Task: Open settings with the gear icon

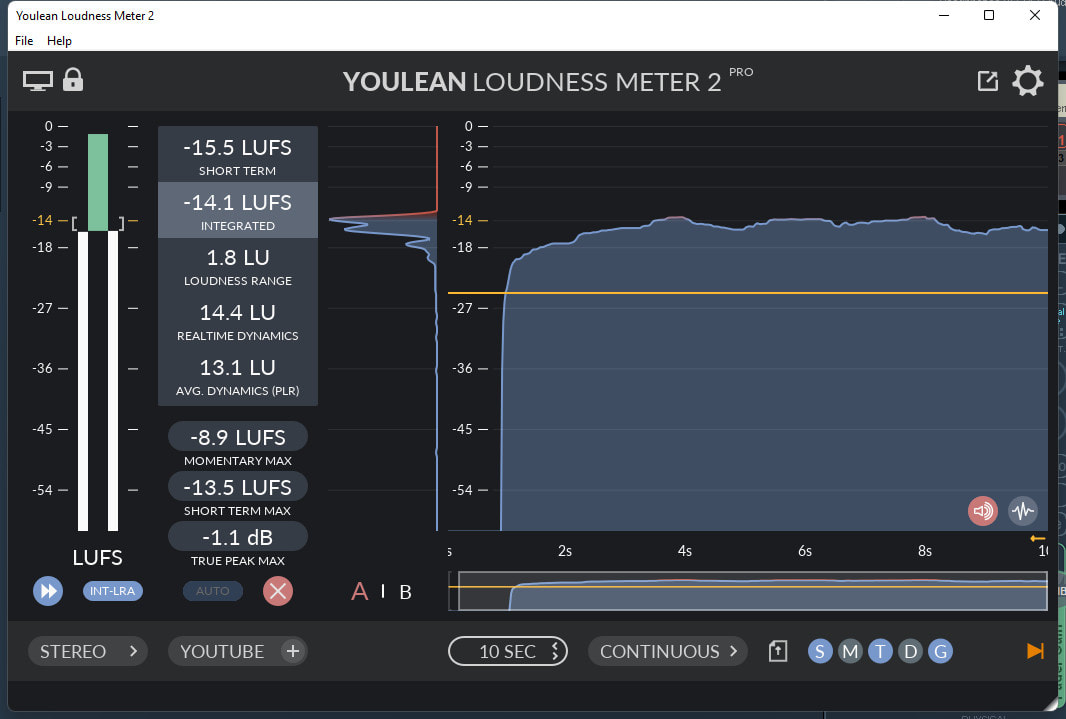Action: point(1027,81)
